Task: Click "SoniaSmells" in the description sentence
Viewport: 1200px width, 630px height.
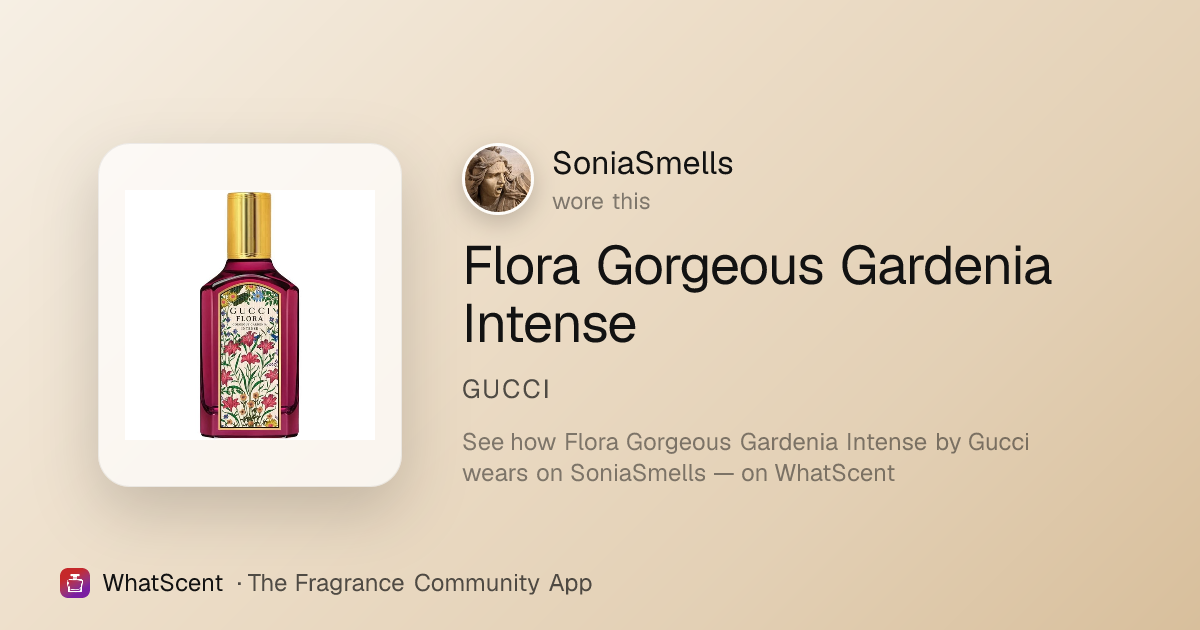Action: click(x=638, y=473)
